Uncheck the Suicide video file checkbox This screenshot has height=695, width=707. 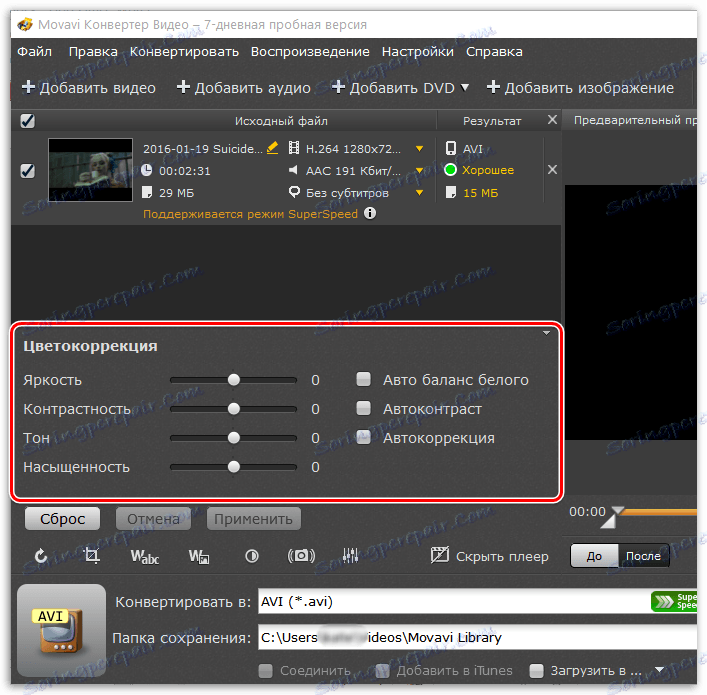pos(28,170)
